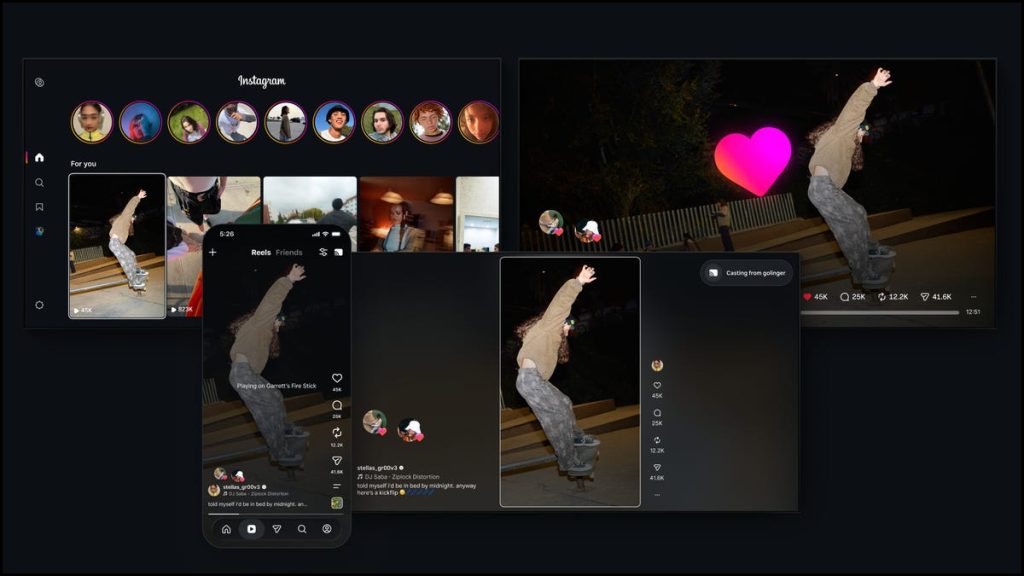Click the heart icon on casting TV screen

(x=657, y=385)
